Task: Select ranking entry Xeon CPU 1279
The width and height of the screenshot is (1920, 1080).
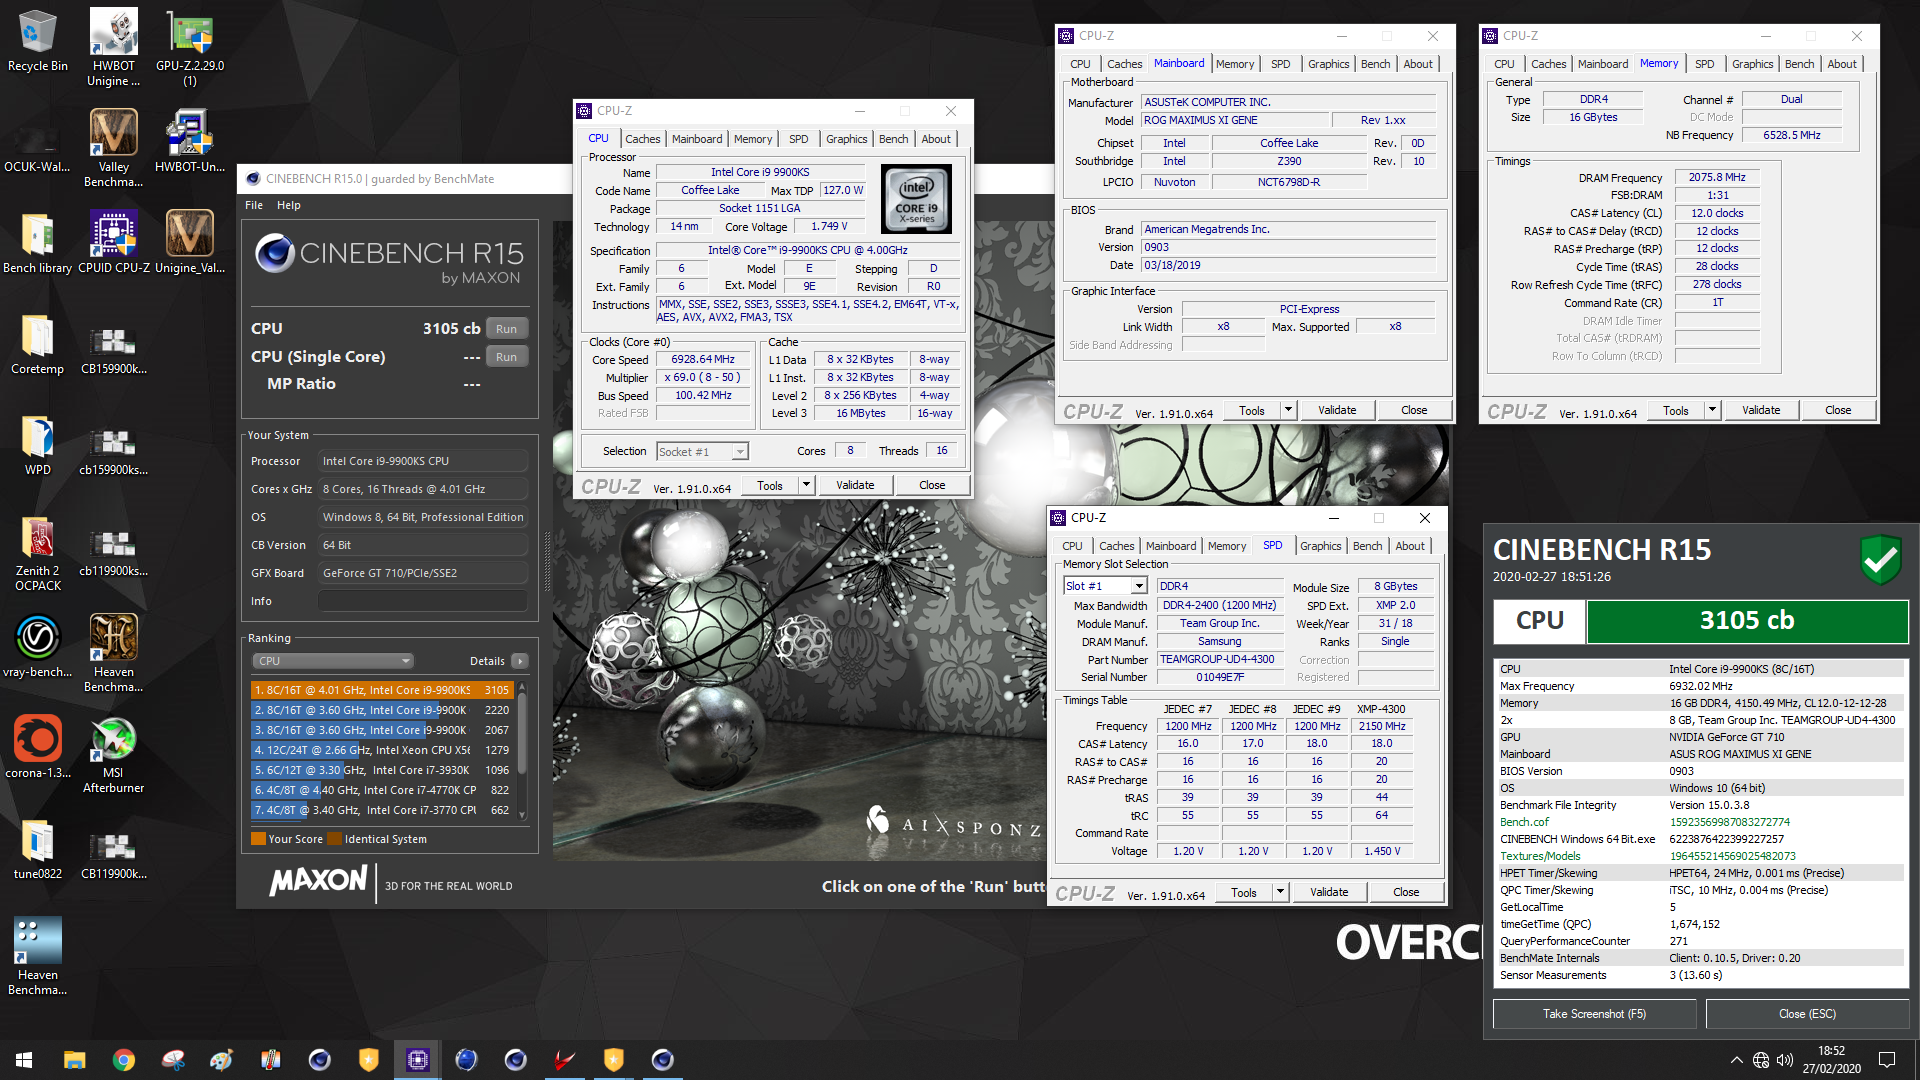Action: click(382, 750)
